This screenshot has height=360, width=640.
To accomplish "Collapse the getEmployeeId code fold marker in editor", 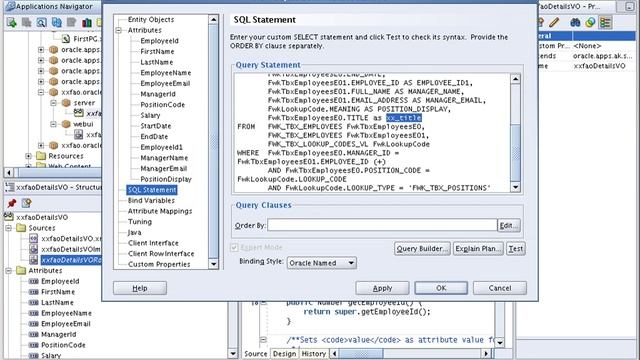I will point(264,303).
